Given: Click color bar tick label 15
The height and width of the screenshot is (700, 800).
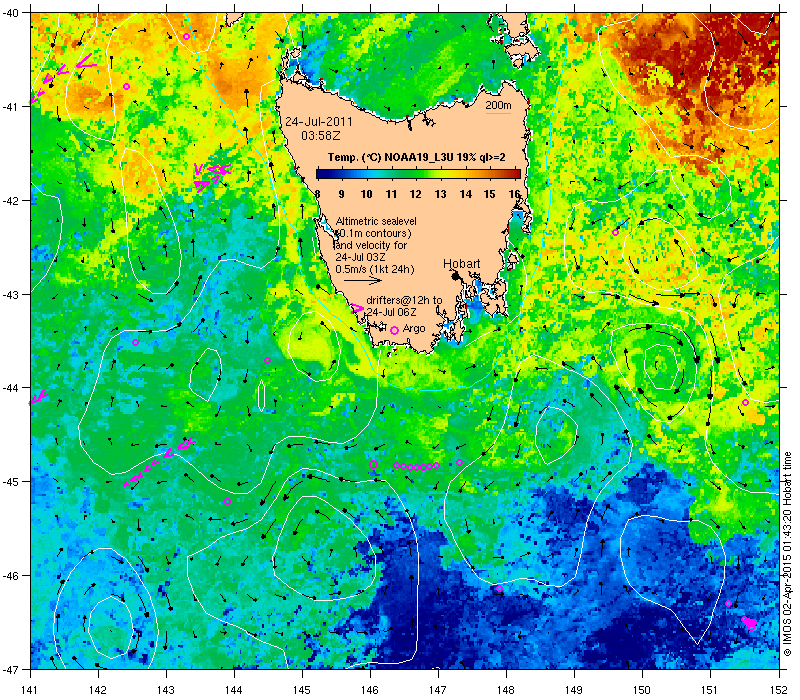Looking at the screenshot, I should [x=490, y=194].
